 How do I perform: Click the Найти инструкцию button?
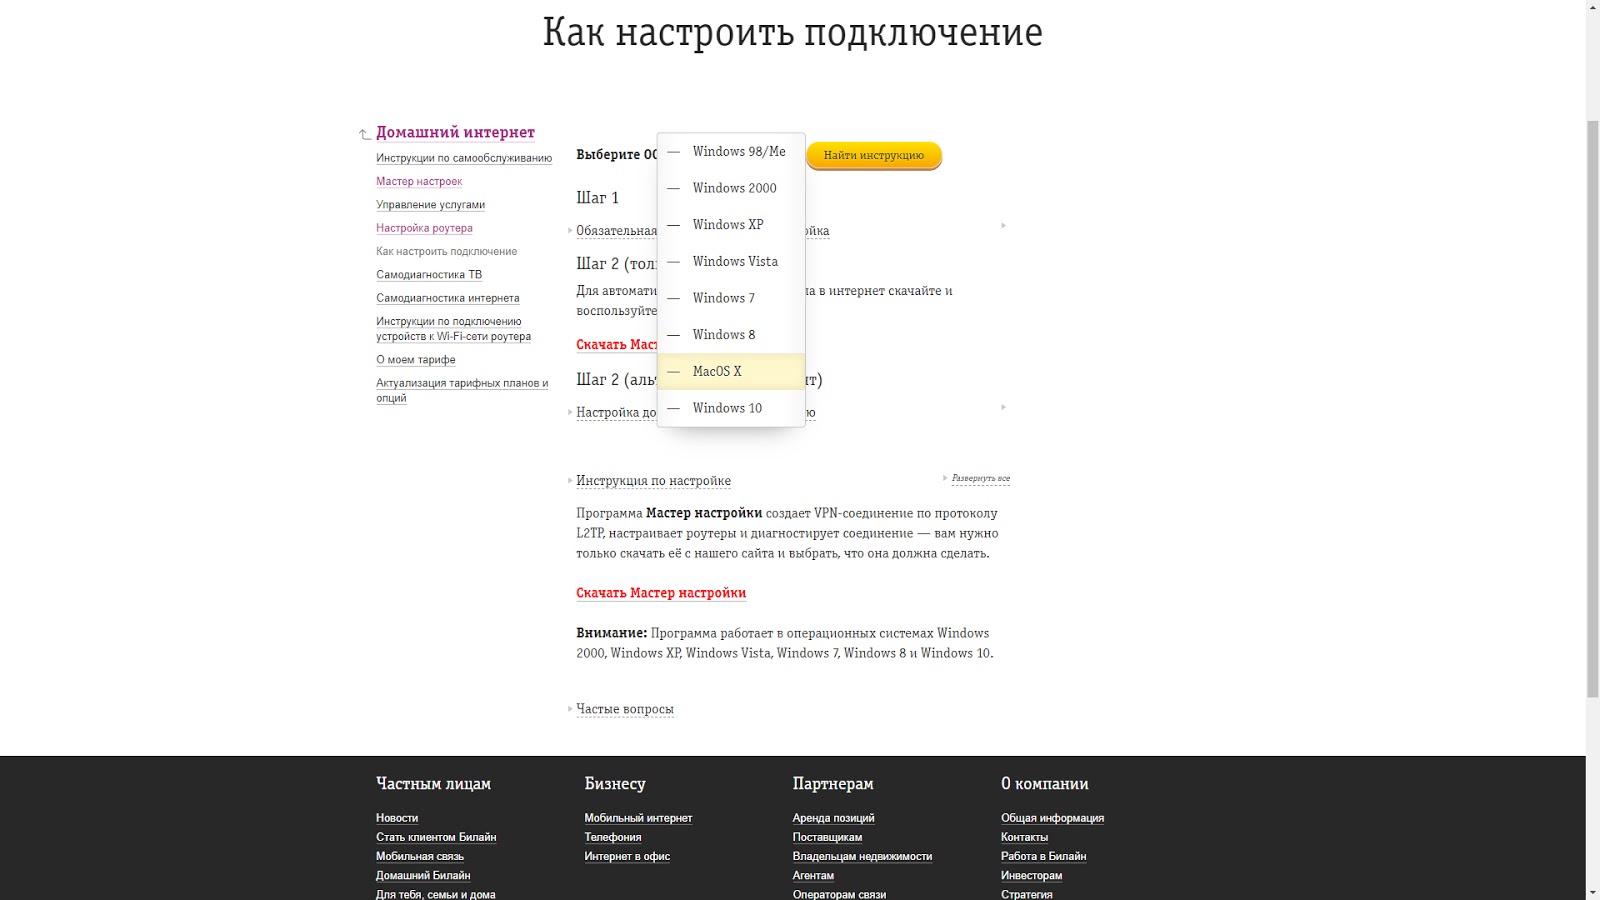874,155
